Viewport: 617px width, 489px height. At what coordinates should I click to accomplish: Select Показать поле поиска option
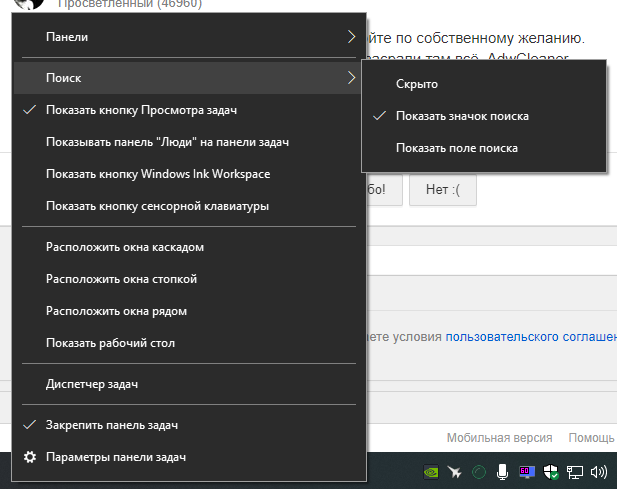click(x=484, y=148)
